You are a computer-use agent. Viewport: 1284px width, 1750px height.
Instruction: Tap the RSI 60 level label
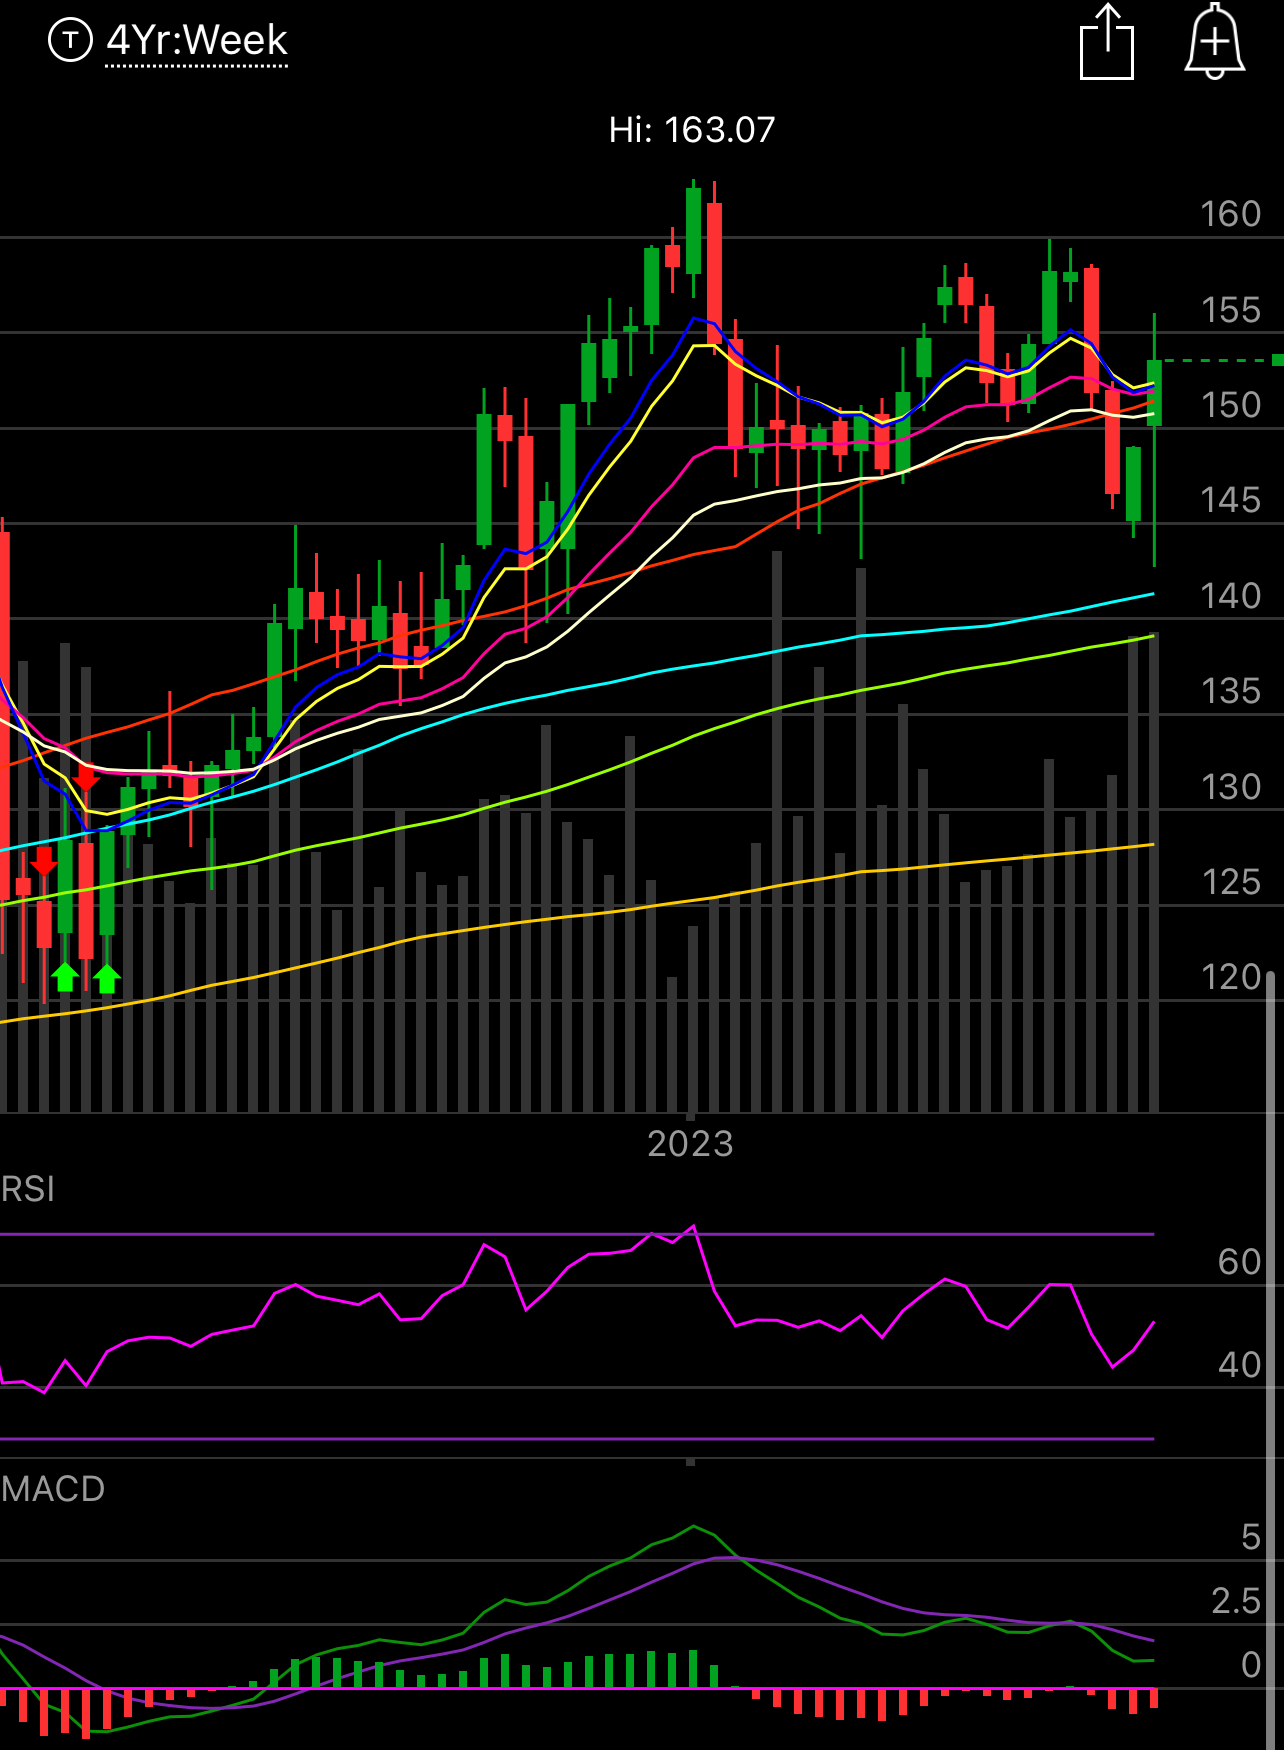click(x=1239, y=1262)
